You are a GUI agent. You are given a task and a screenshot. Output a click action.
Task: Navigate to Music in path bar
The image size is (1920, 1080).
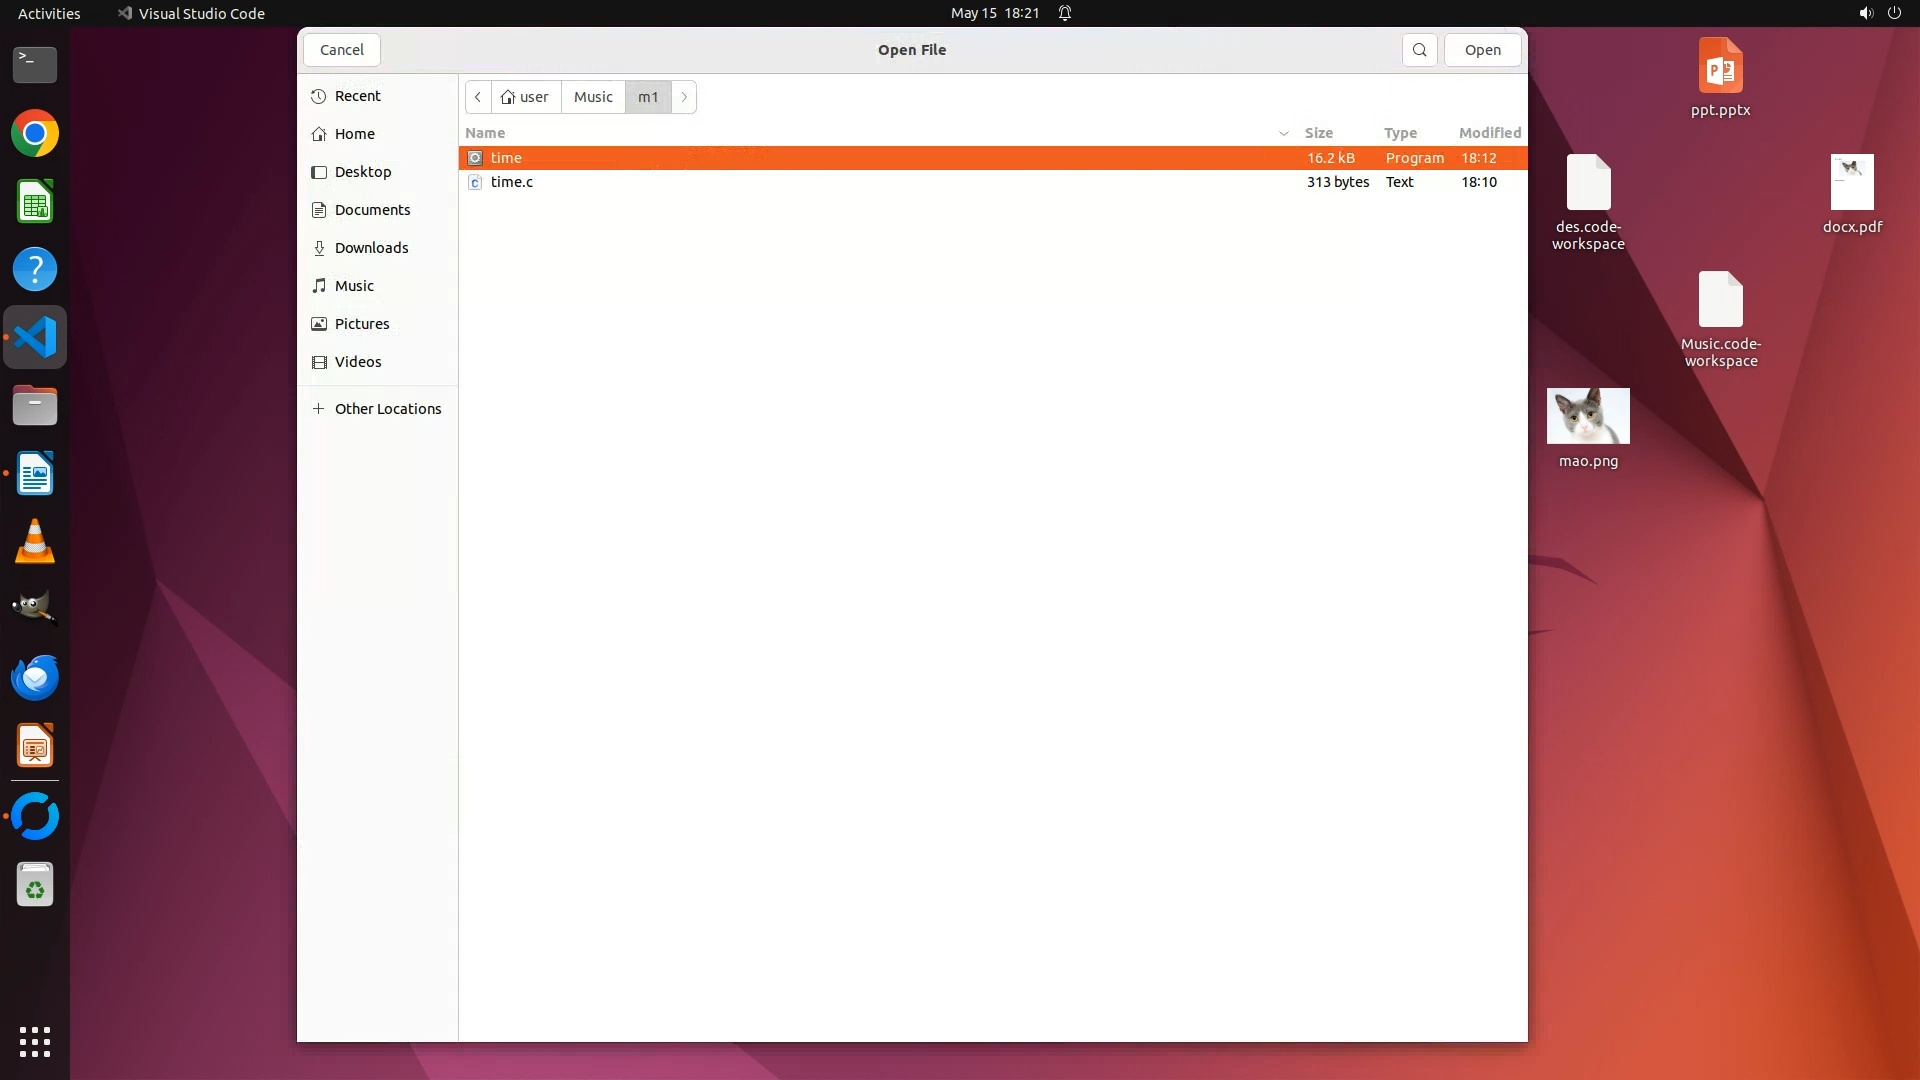[x=593, y=97]
